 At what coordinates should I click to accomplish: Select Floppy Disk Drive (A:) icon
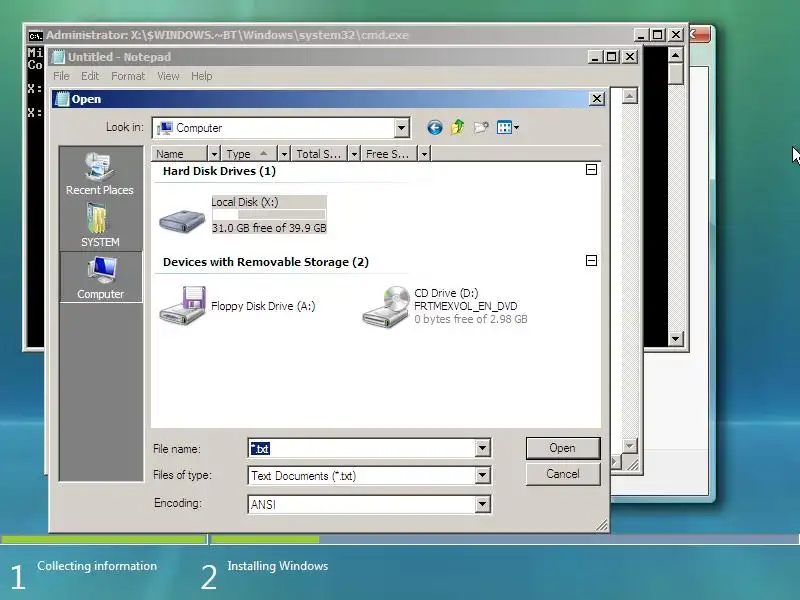(182, 306)
